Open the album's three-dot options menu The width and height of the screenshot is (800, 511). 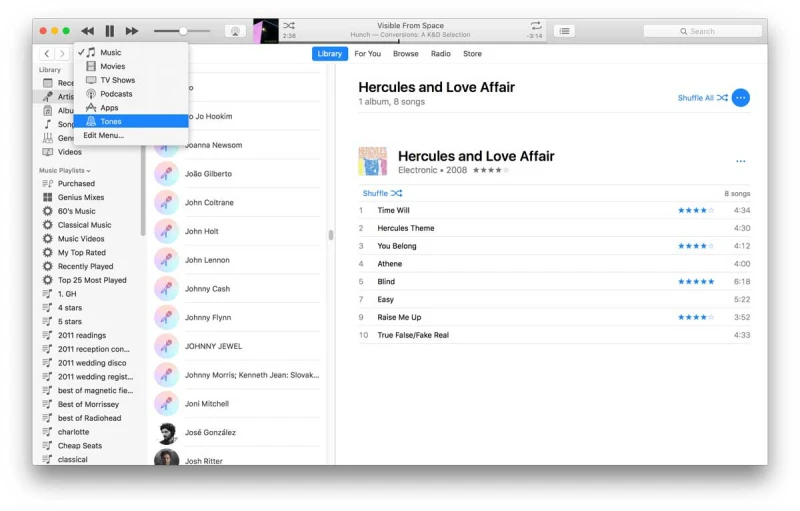pos(740,161)
